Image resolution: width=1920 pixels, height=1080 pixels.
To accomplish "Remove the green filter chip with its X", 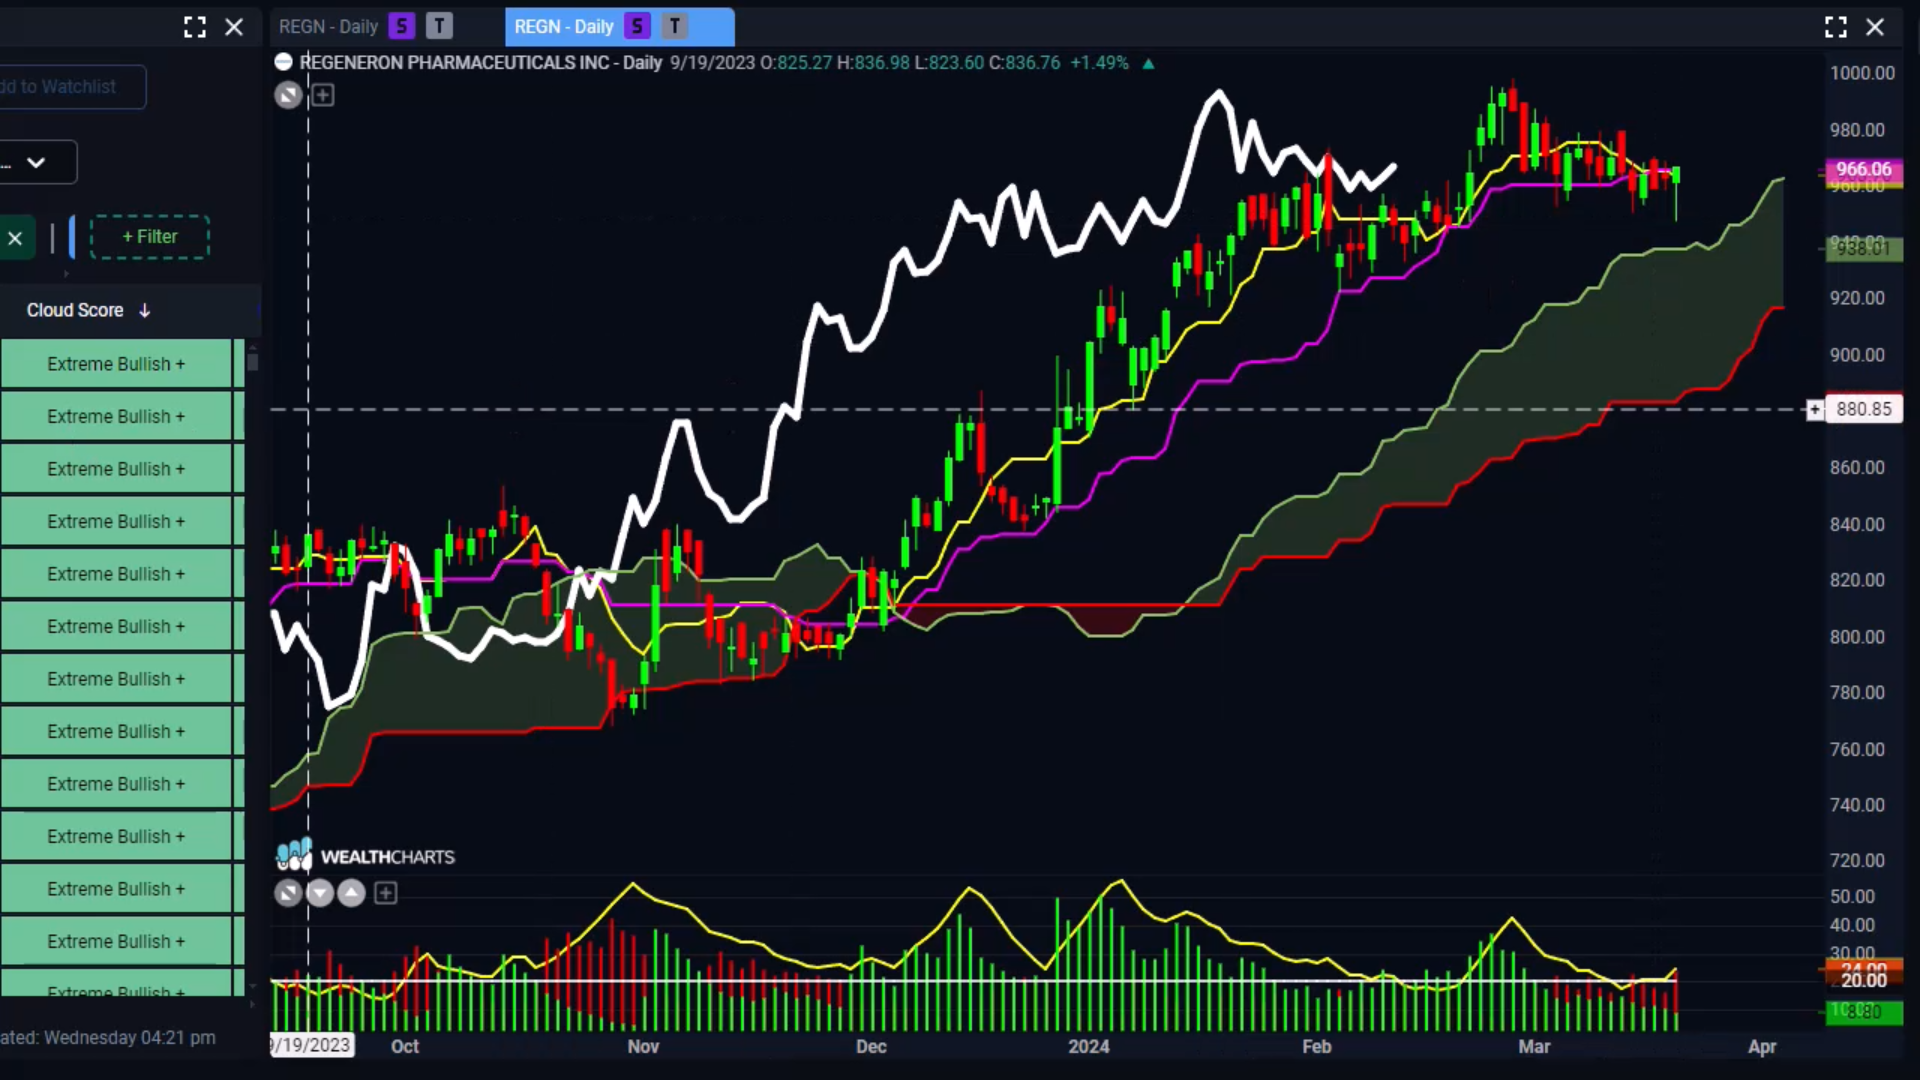I will tap(15, 238).
